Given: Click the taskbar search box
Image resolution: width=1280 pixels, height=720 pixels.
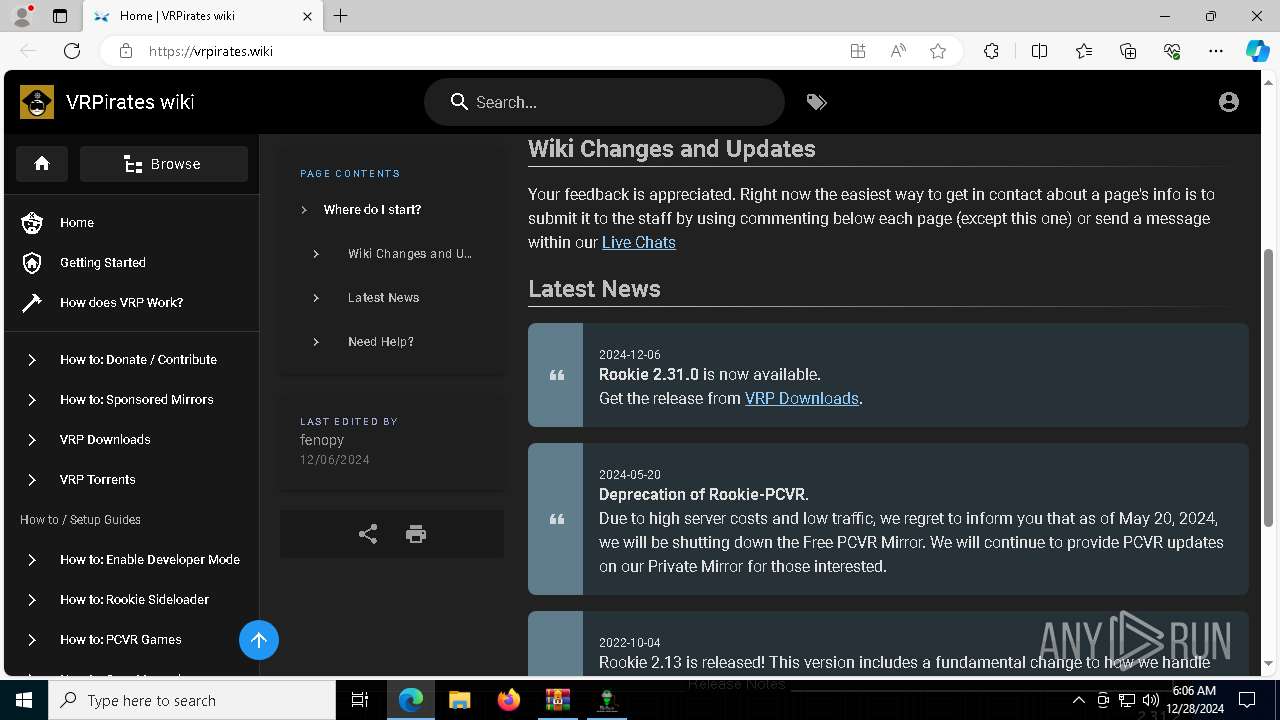Looking at the screenshot, I should [192, 700].
